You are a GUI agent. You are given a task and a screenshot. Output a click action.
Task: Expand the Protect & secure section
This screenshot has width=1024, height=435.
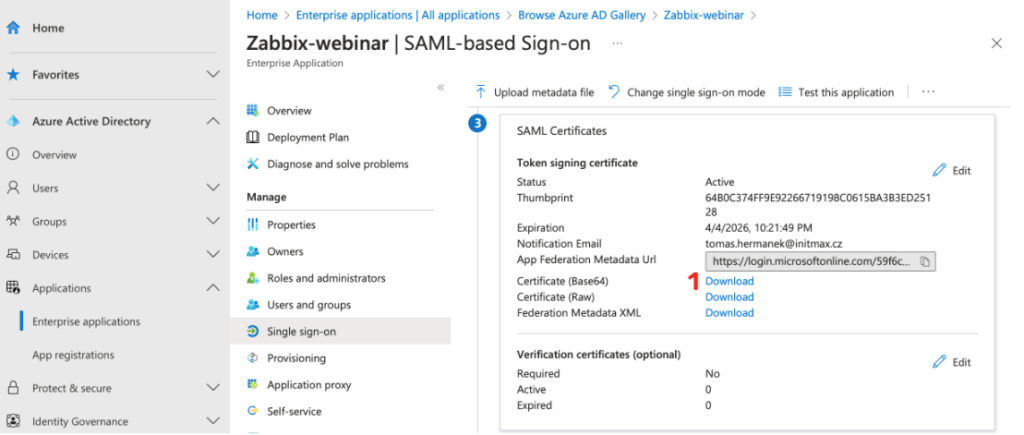[x=212, y=388]
